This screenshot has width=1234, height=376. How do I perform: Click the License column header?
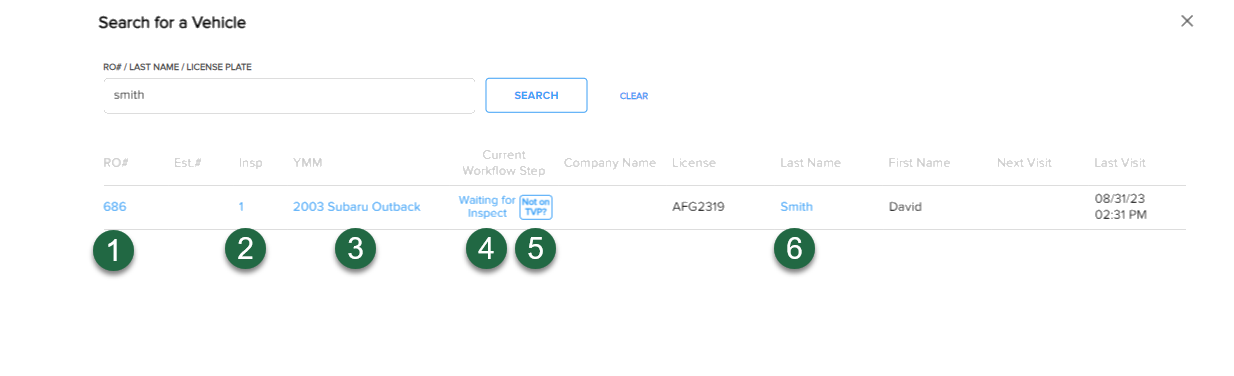click(x=694, y=163)
